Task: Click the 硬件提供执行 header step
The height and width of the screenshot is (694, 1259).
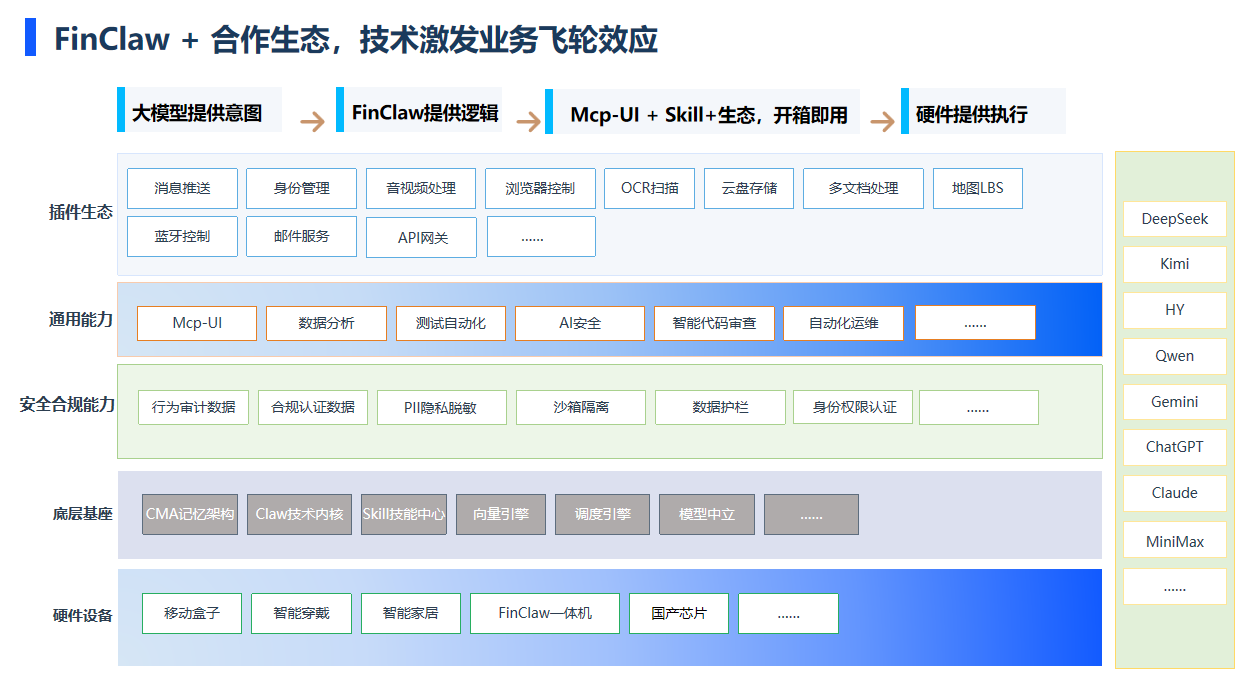Action: click(983, 112)
